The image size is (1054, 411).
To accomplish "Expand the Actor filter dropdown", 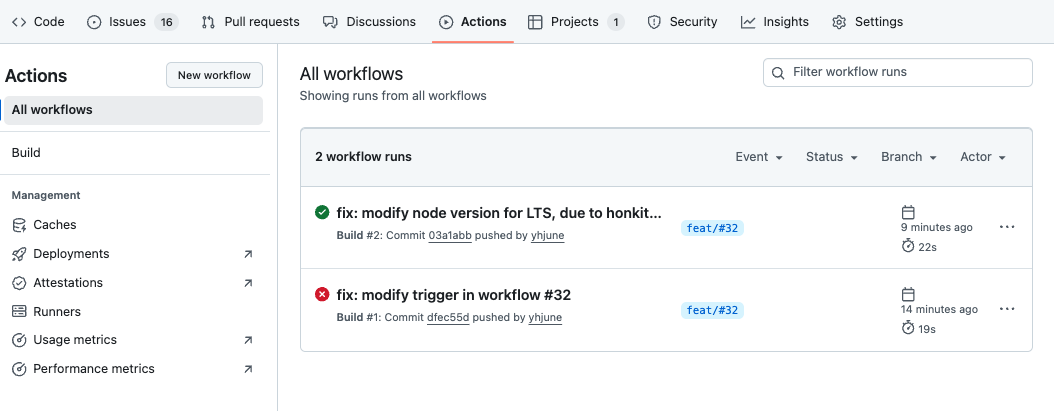I will pos(982,157).
